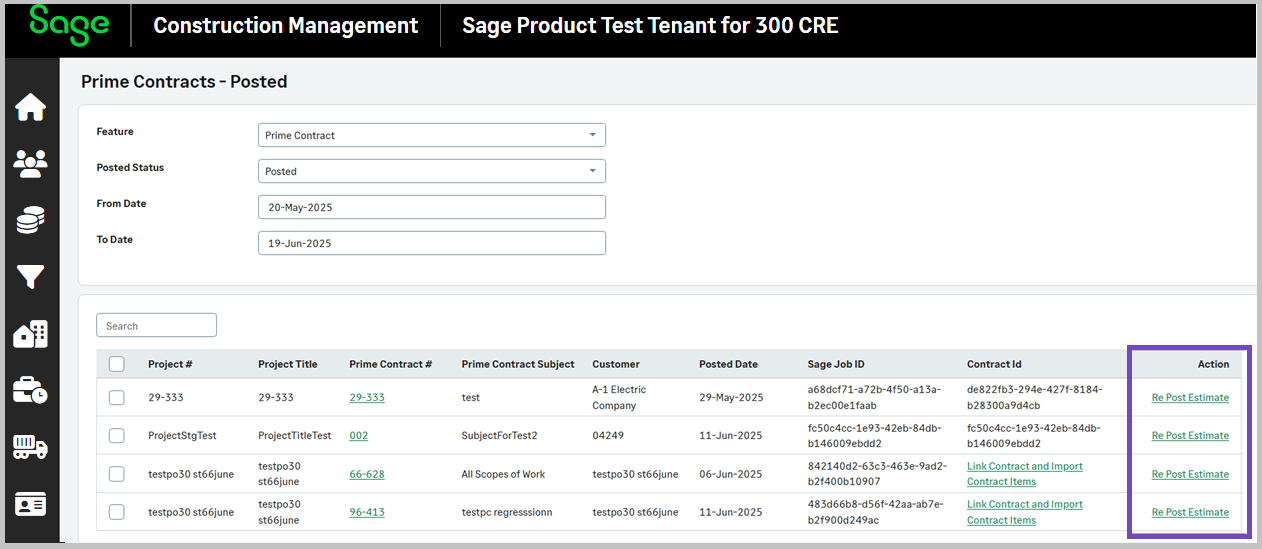Click Re Post Estimate for contract 96-413
The image size is (1262, 549).
[1190, 512]
